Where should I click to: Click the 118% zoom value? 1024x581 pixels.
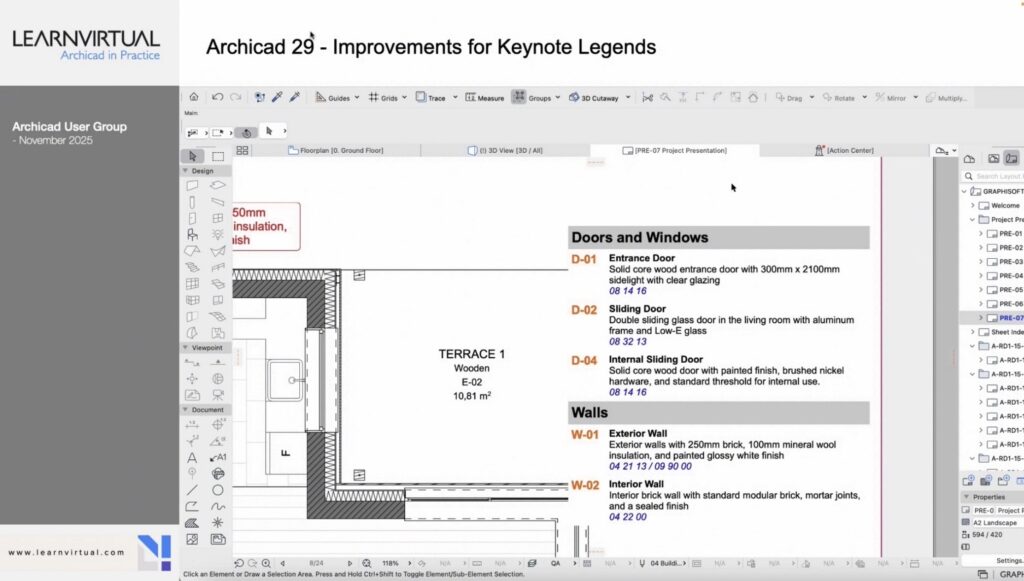[x=391, y=563]
